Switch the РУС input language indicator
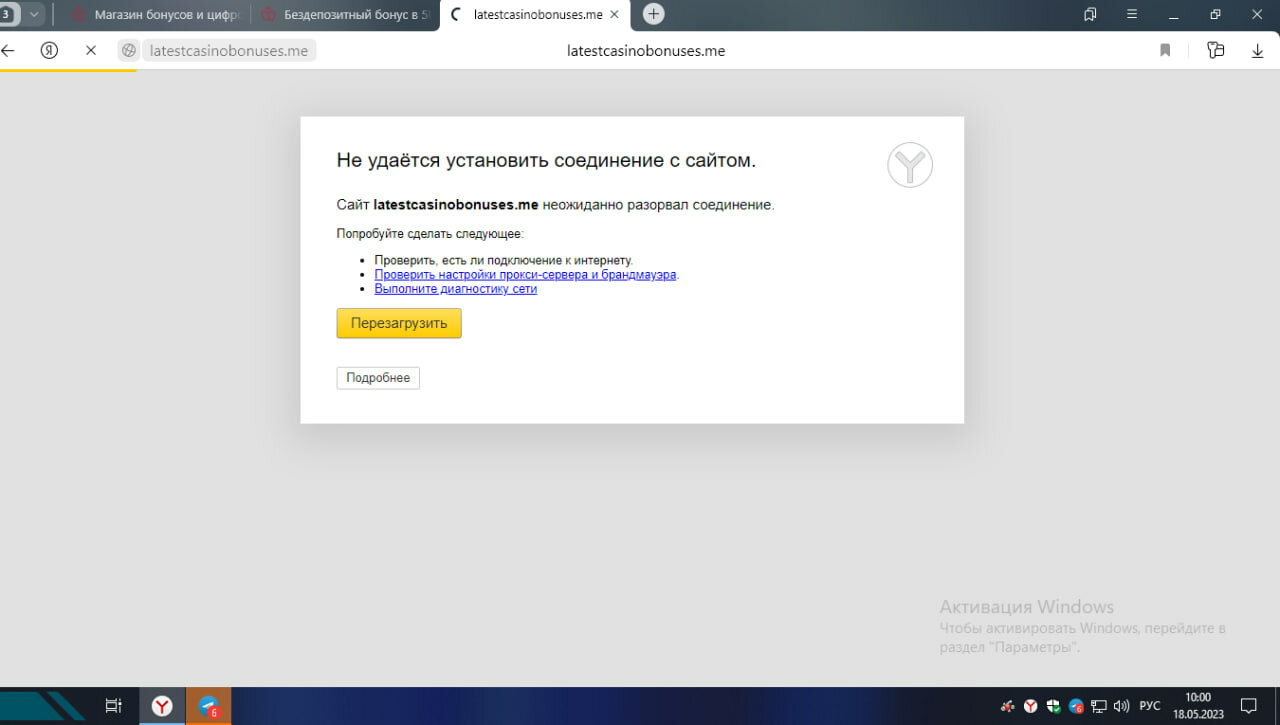The height and width of the screenshot is (725, 1280). tap(1150, 706)
